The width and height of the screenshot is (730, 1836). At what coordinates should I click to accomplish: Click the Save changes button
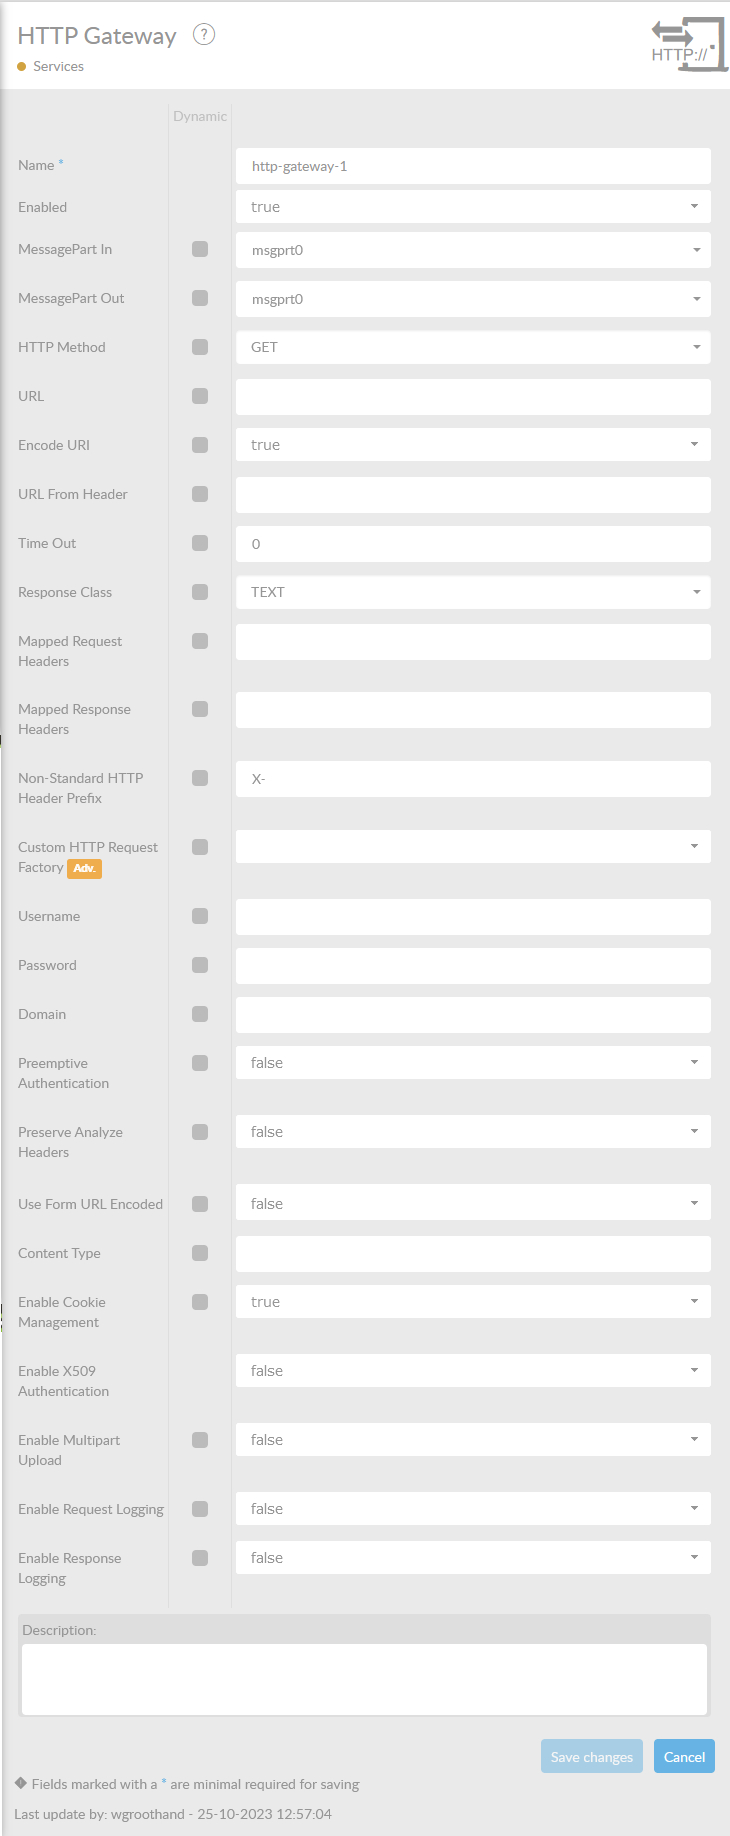[592, 1757]
